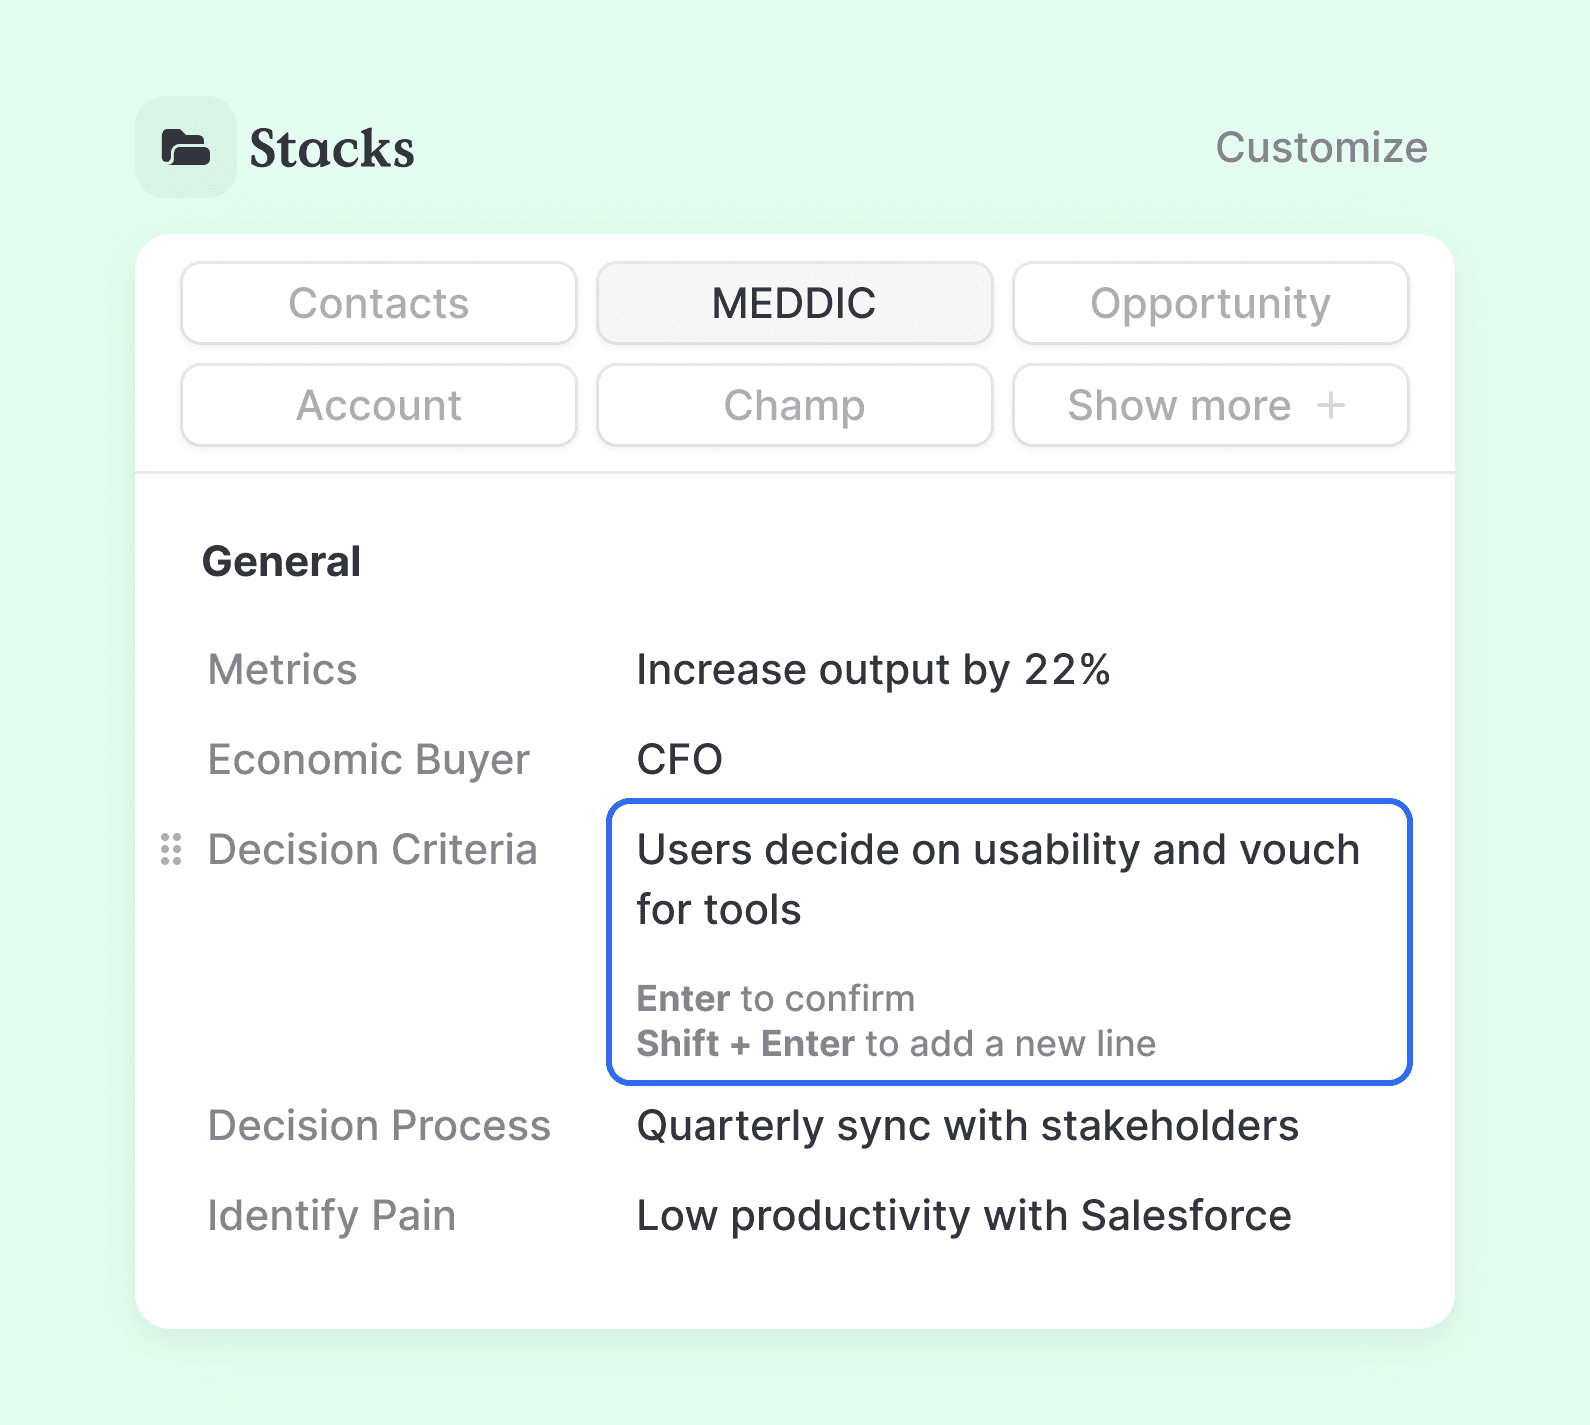Click the plus icon in Show more

tap(1331, 405)
